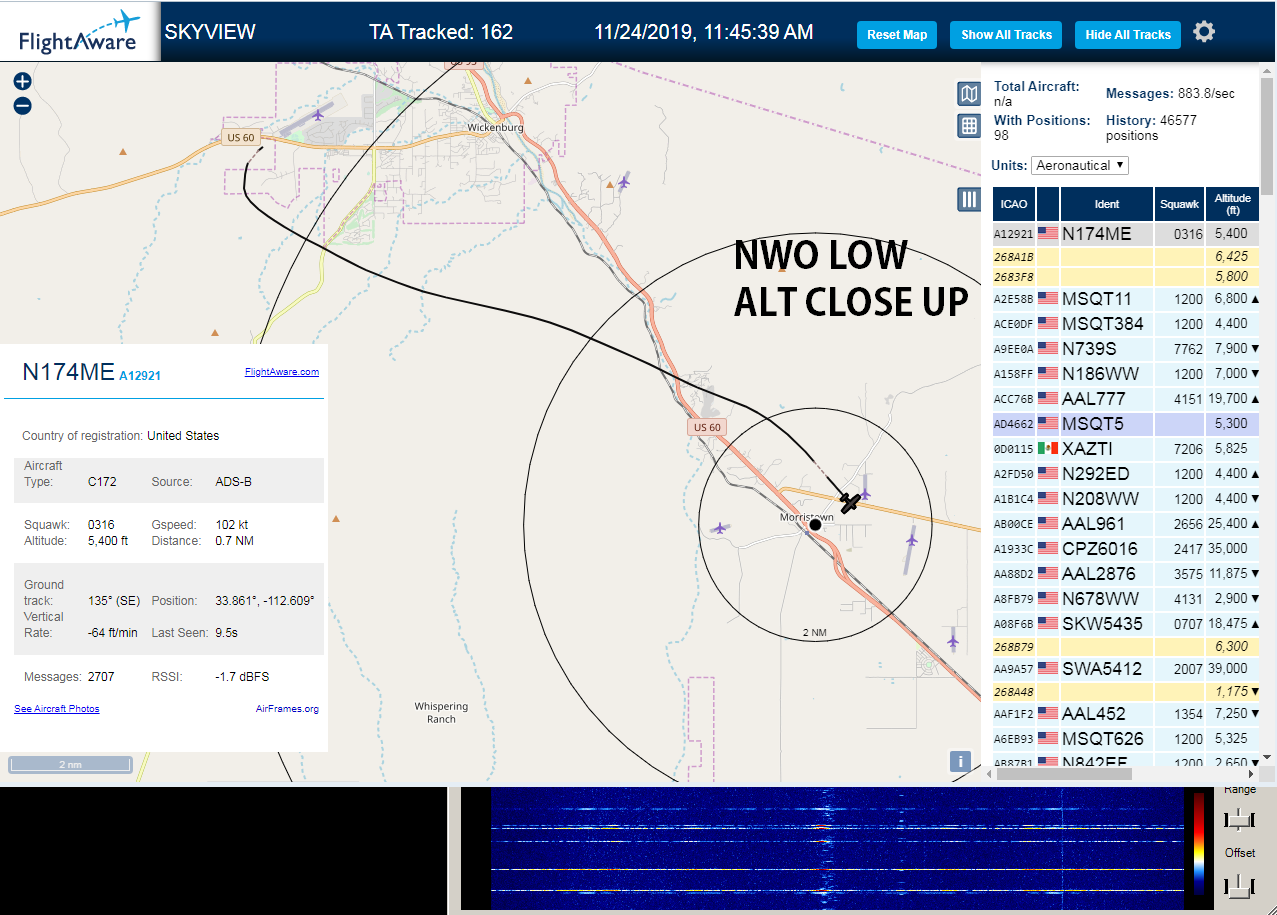Select the 268A1B ICAO row
The height and width of the screenshot is (915, 1277).
pos(1126,257)
